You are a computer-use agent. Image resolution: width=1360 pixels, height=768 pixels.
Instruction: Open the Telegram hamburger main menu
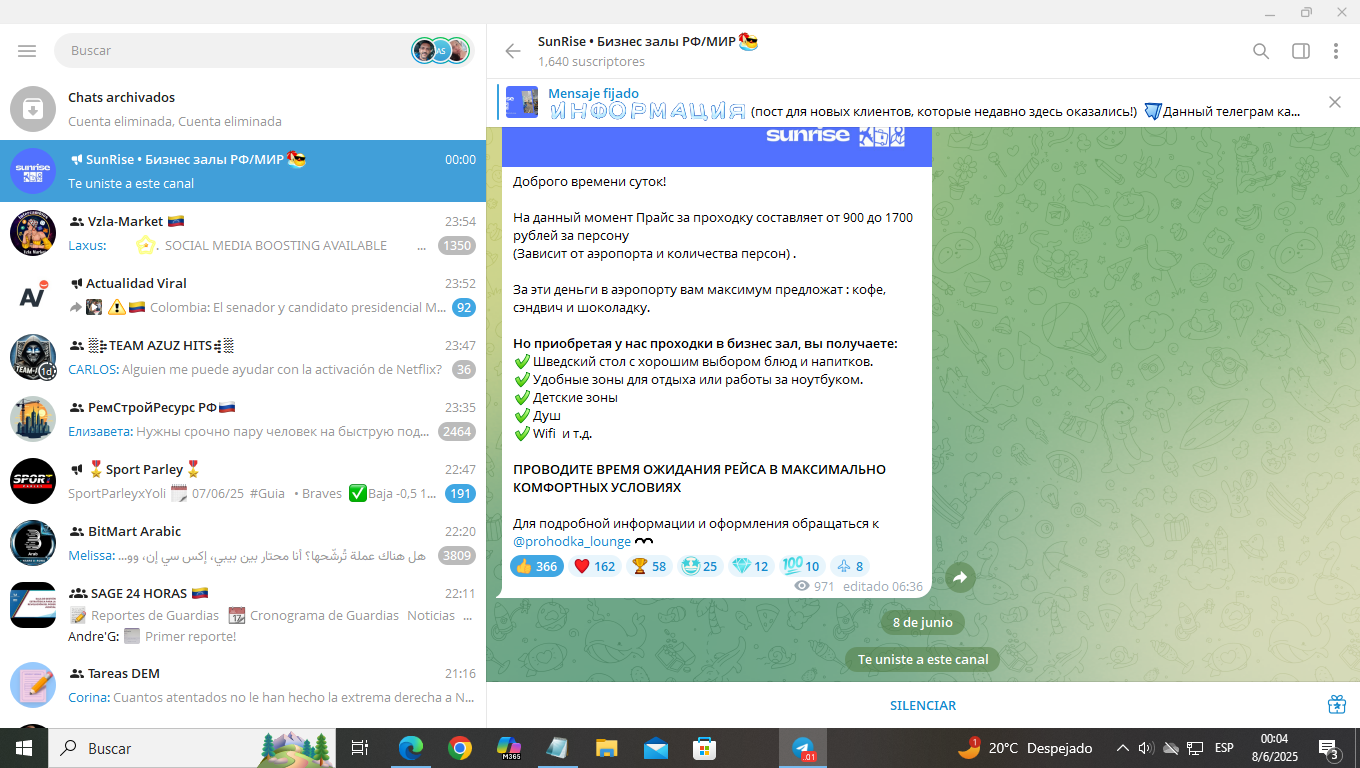tap(27, 51)
